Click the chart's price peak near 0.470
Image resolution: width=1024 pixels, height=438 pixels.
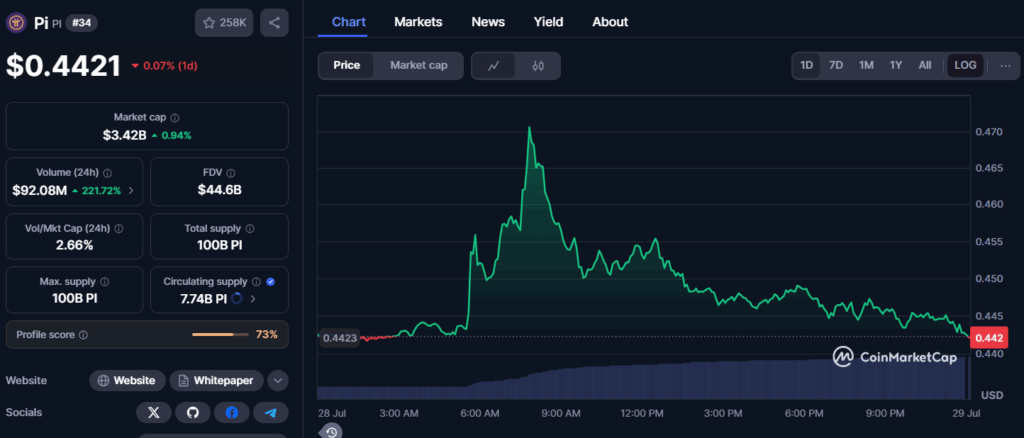click(529, 129)
